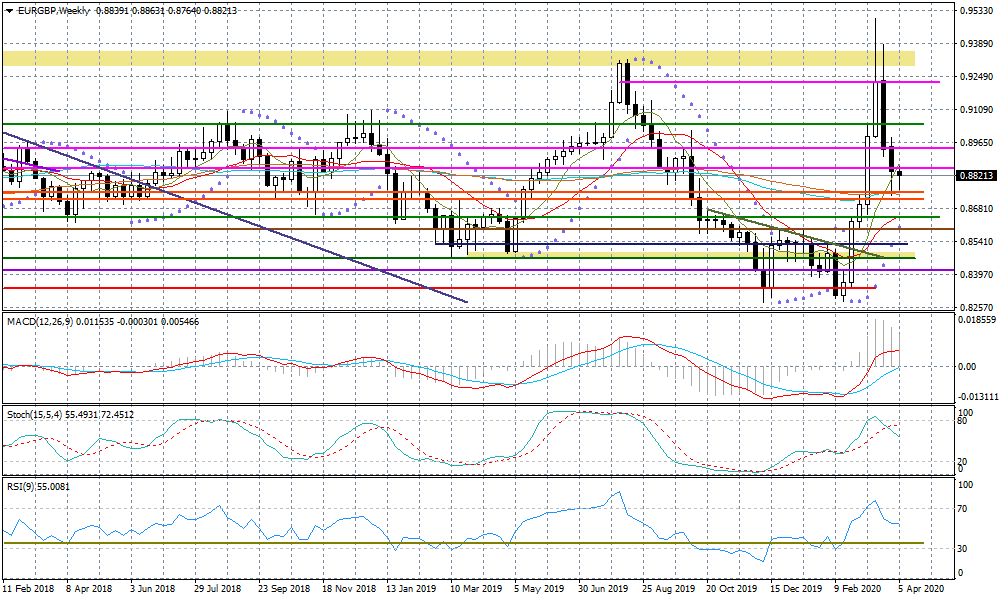Click the RSI(9) indicator label
1000x600 pixels.
point(22,487)
